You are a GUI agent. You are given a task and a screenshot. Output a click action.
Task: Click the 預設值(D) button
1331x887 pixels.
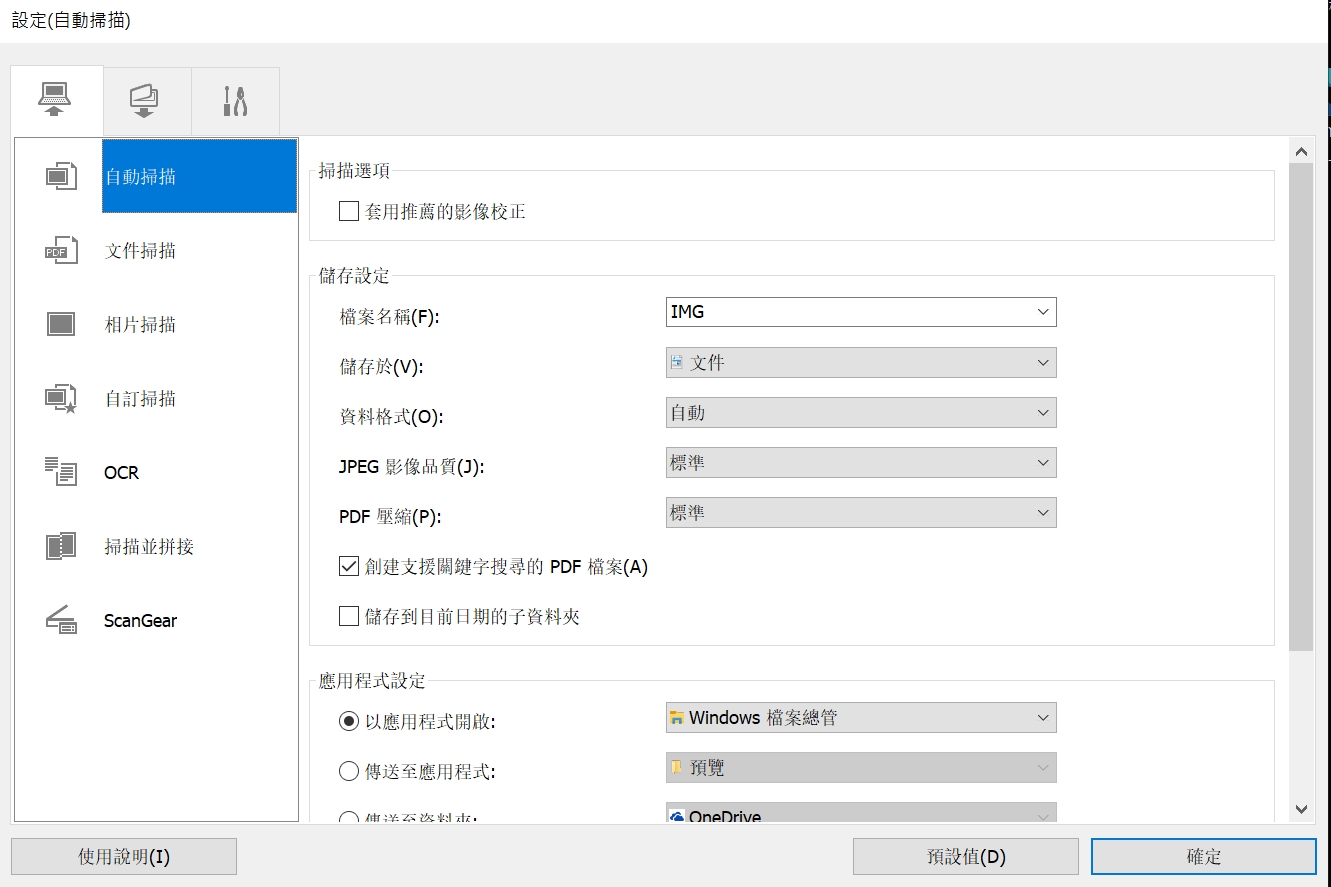point(966,857)
